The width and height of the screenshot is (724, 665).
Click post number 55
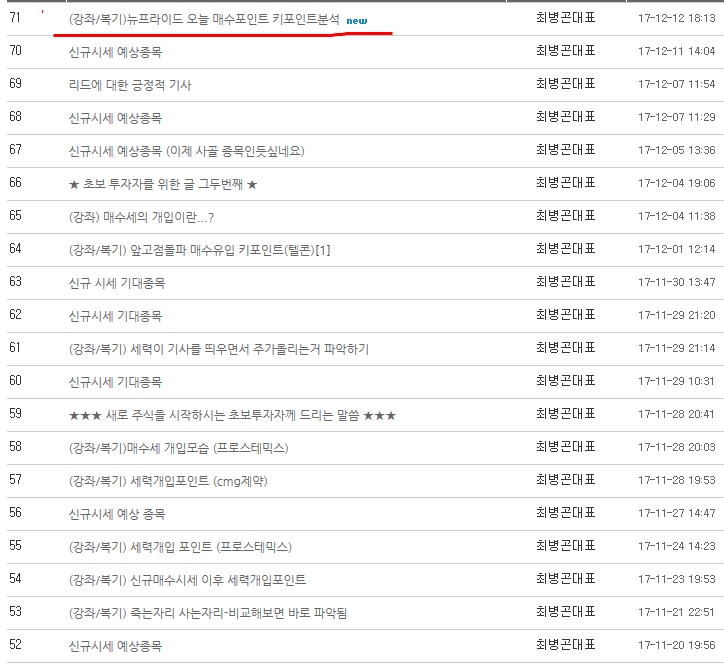point(15,545)
